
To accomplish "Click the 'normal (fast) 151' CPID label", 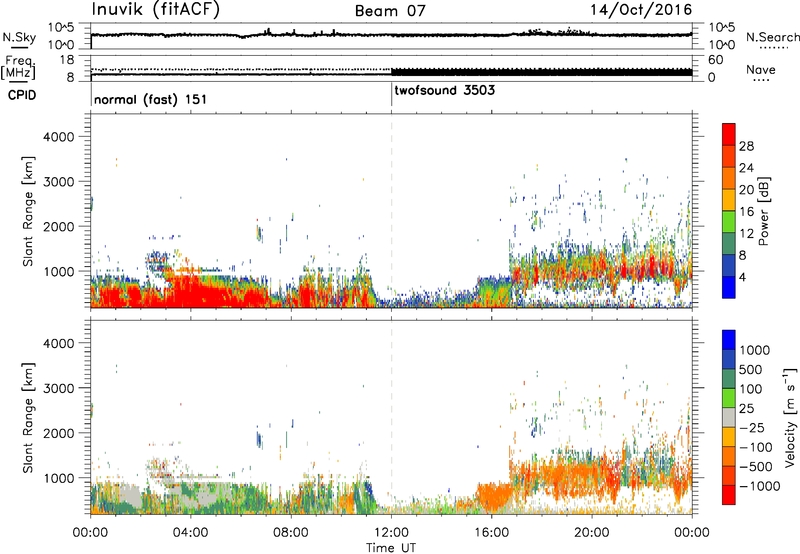I will tap(151, 99).
